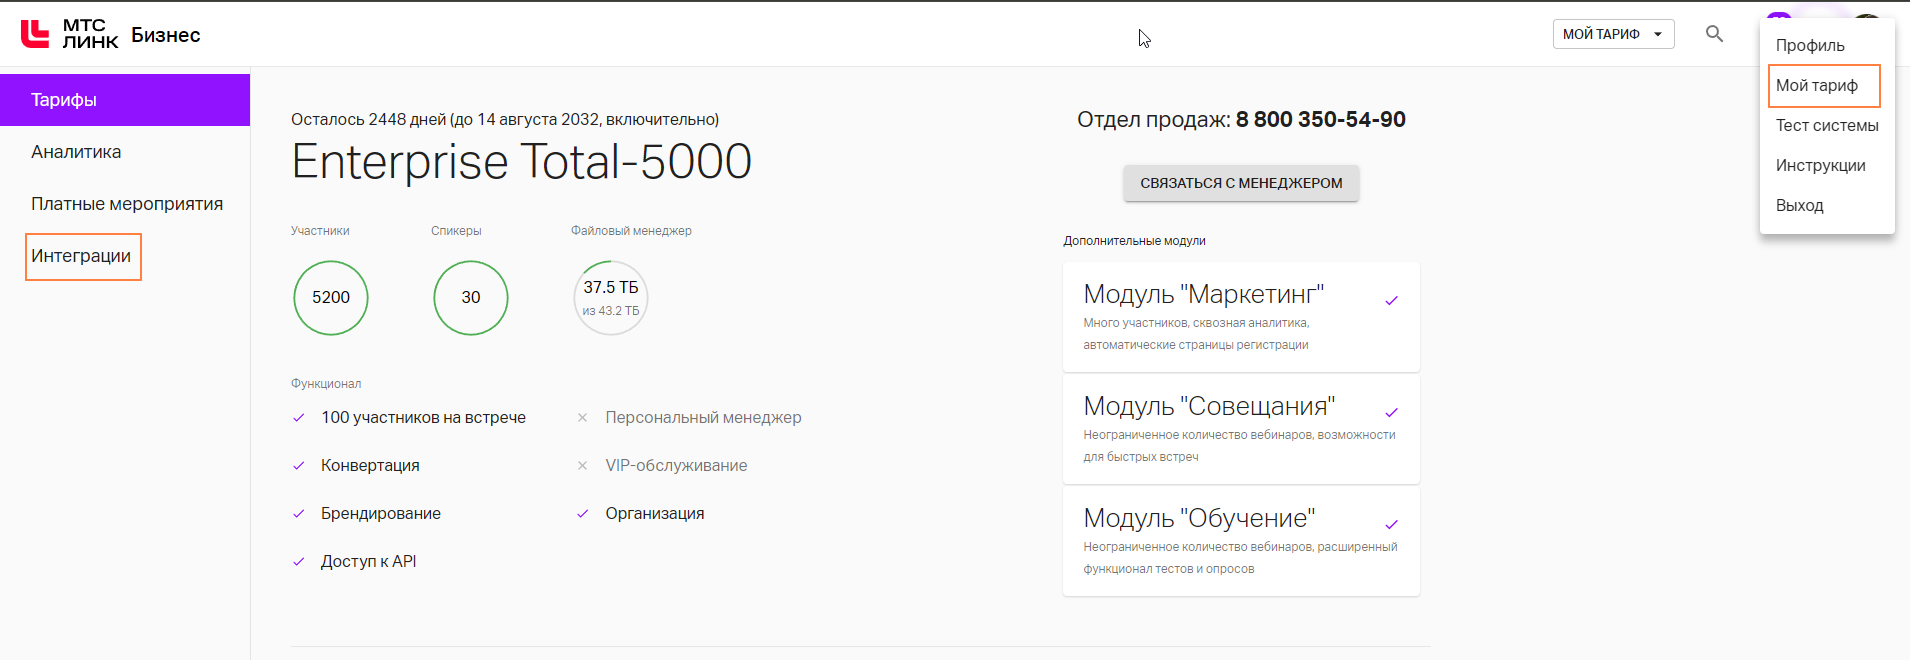
Task: Click the MTS Link logo icon
Action: point(35,34)
